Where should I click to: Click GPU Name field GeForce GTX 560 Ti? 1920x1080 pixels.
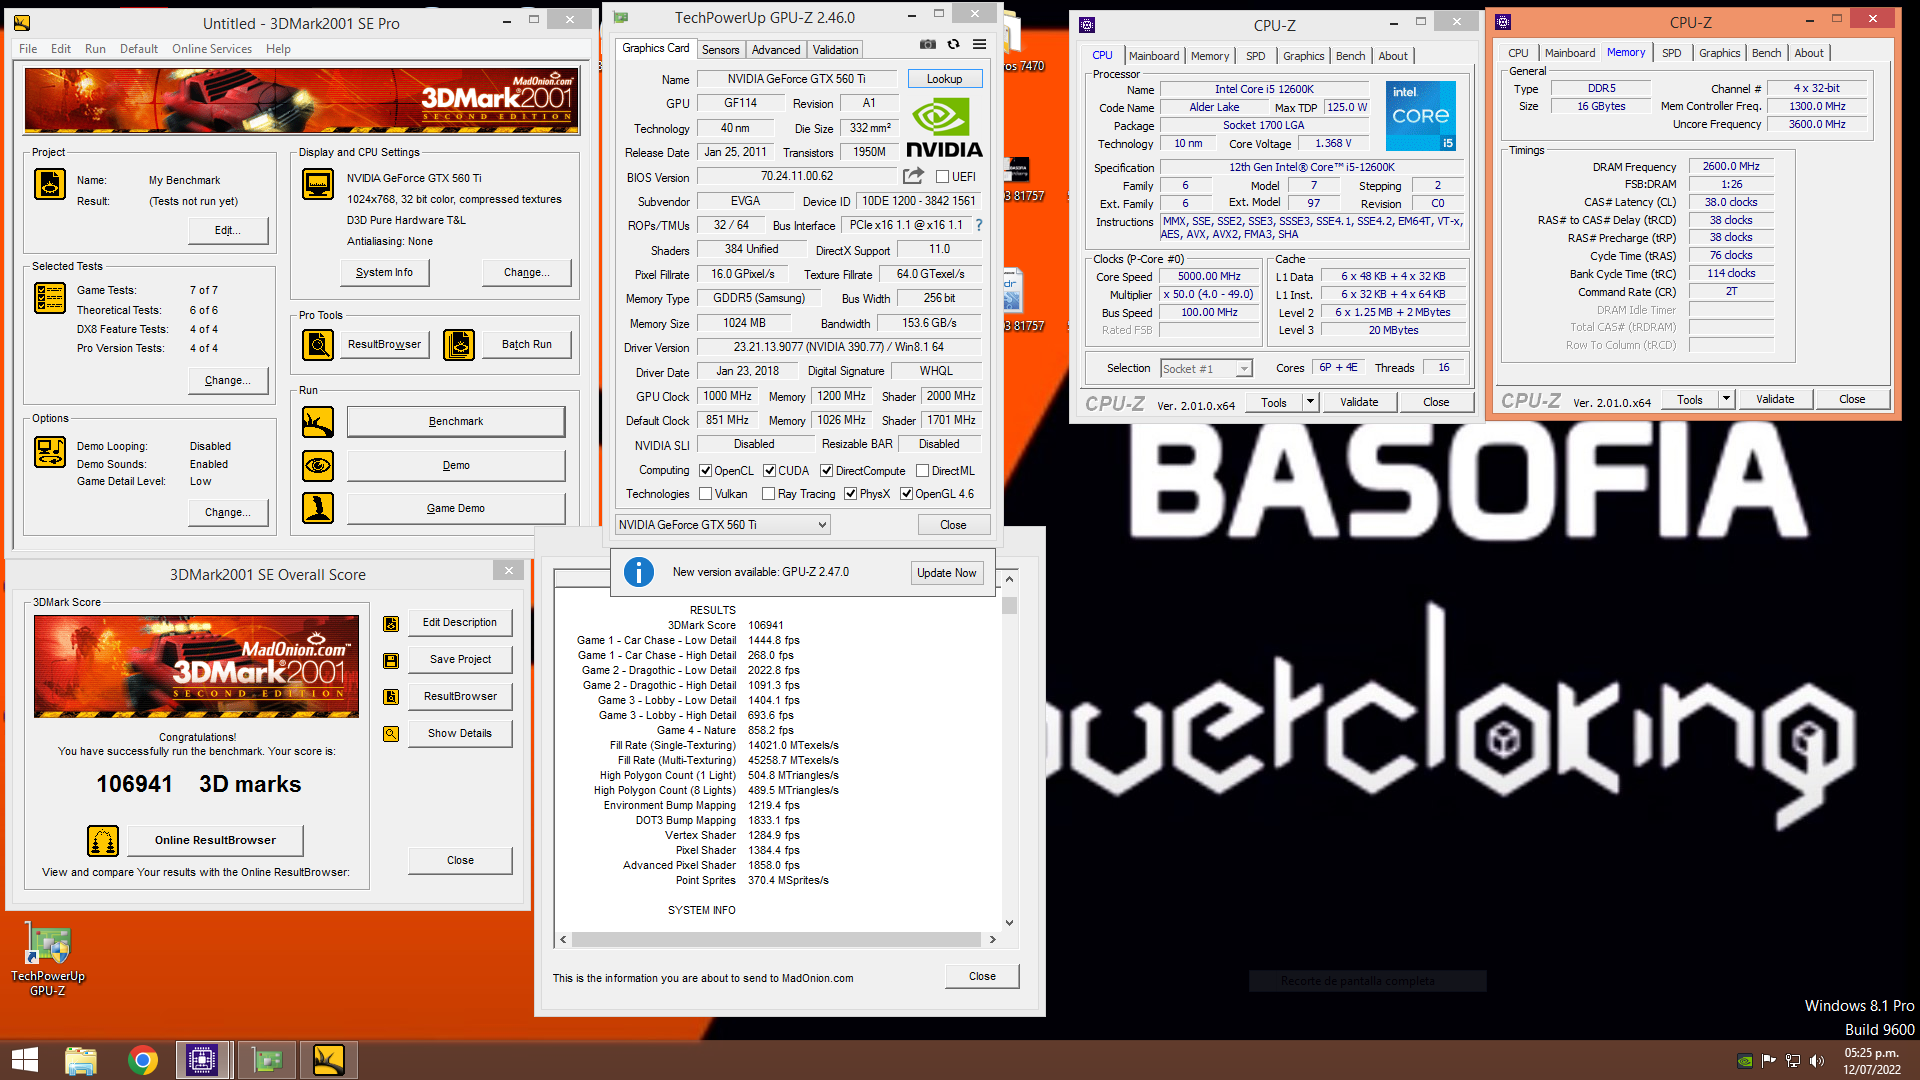click(797, 79)
